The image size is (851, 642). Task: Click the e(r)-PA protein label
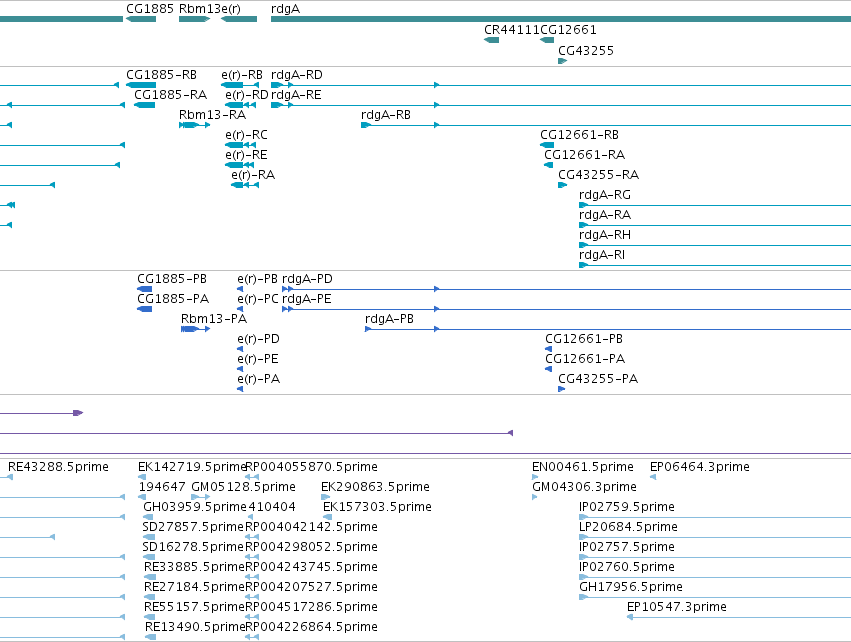point(259,379)
